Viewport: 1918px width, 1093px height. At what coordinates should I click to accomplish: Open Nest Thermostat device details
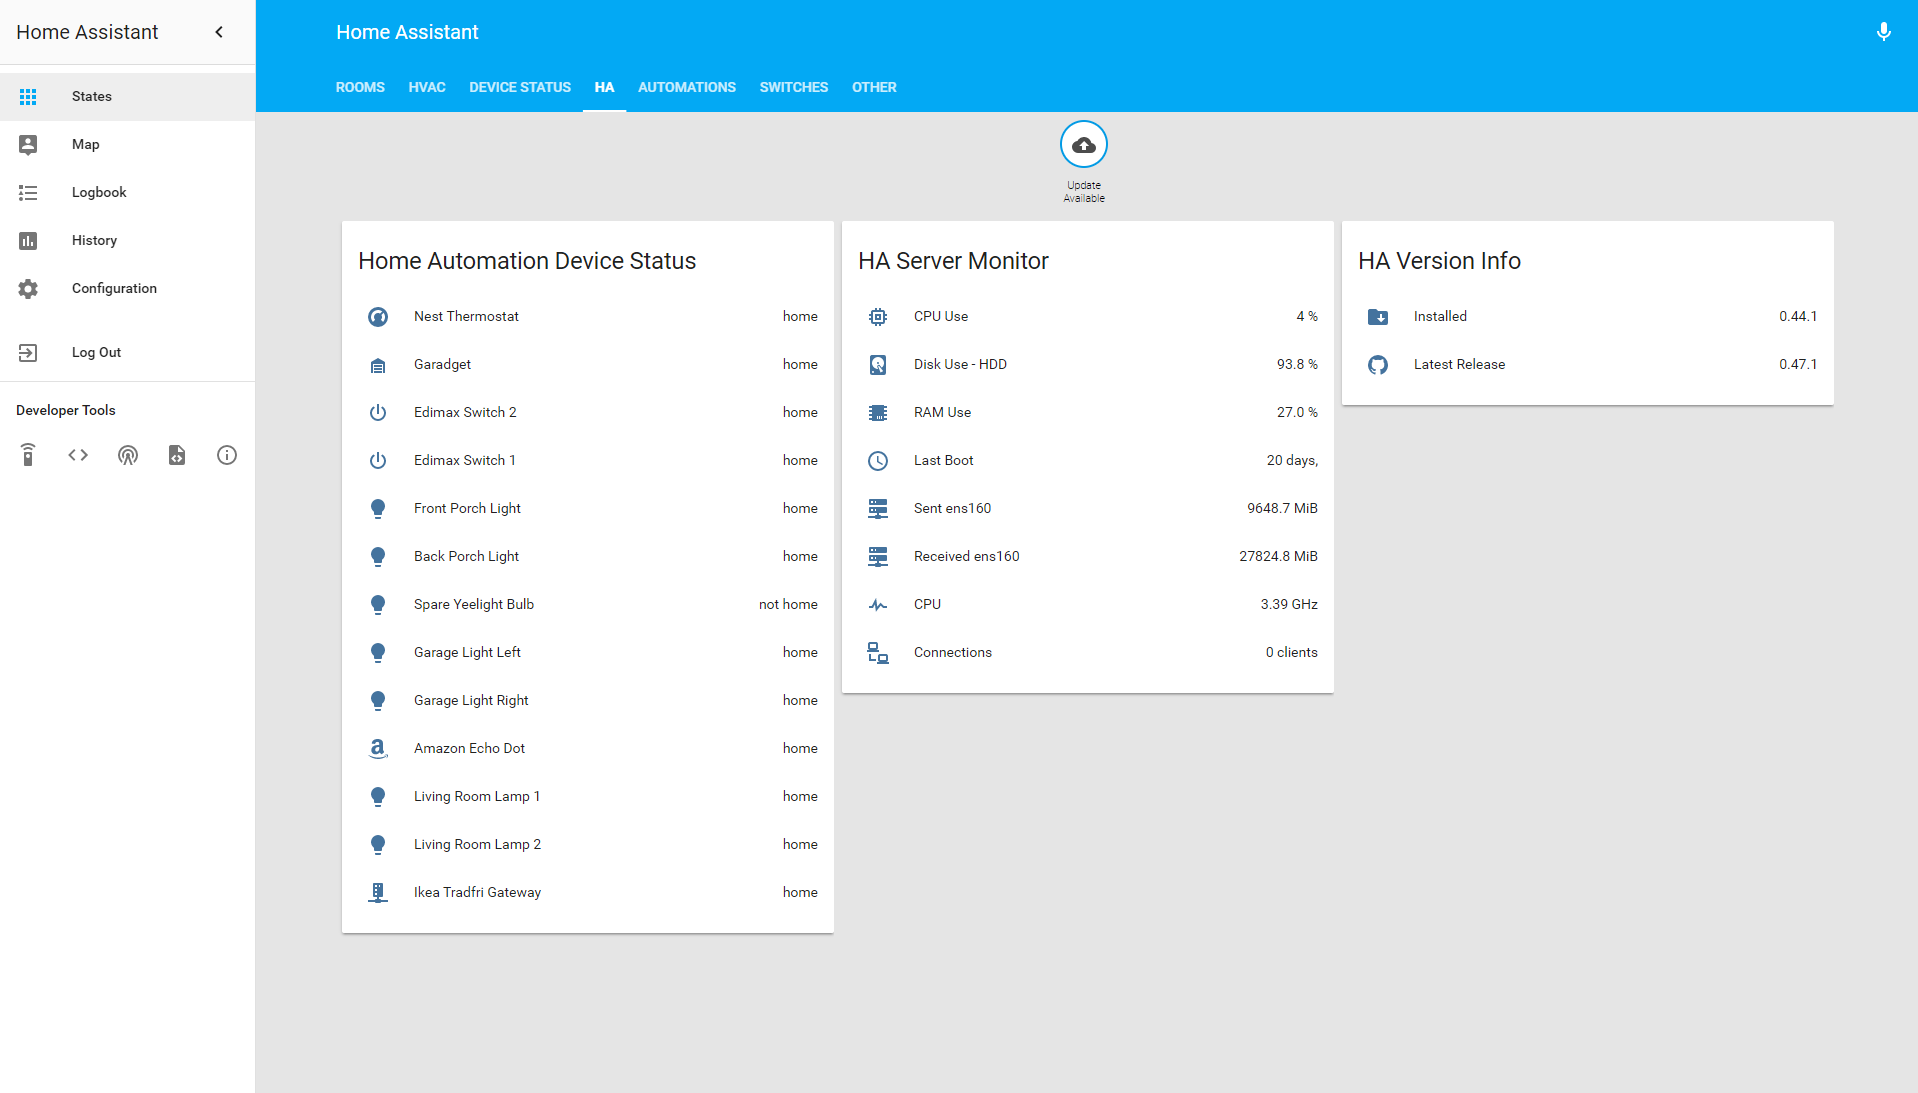466,317
